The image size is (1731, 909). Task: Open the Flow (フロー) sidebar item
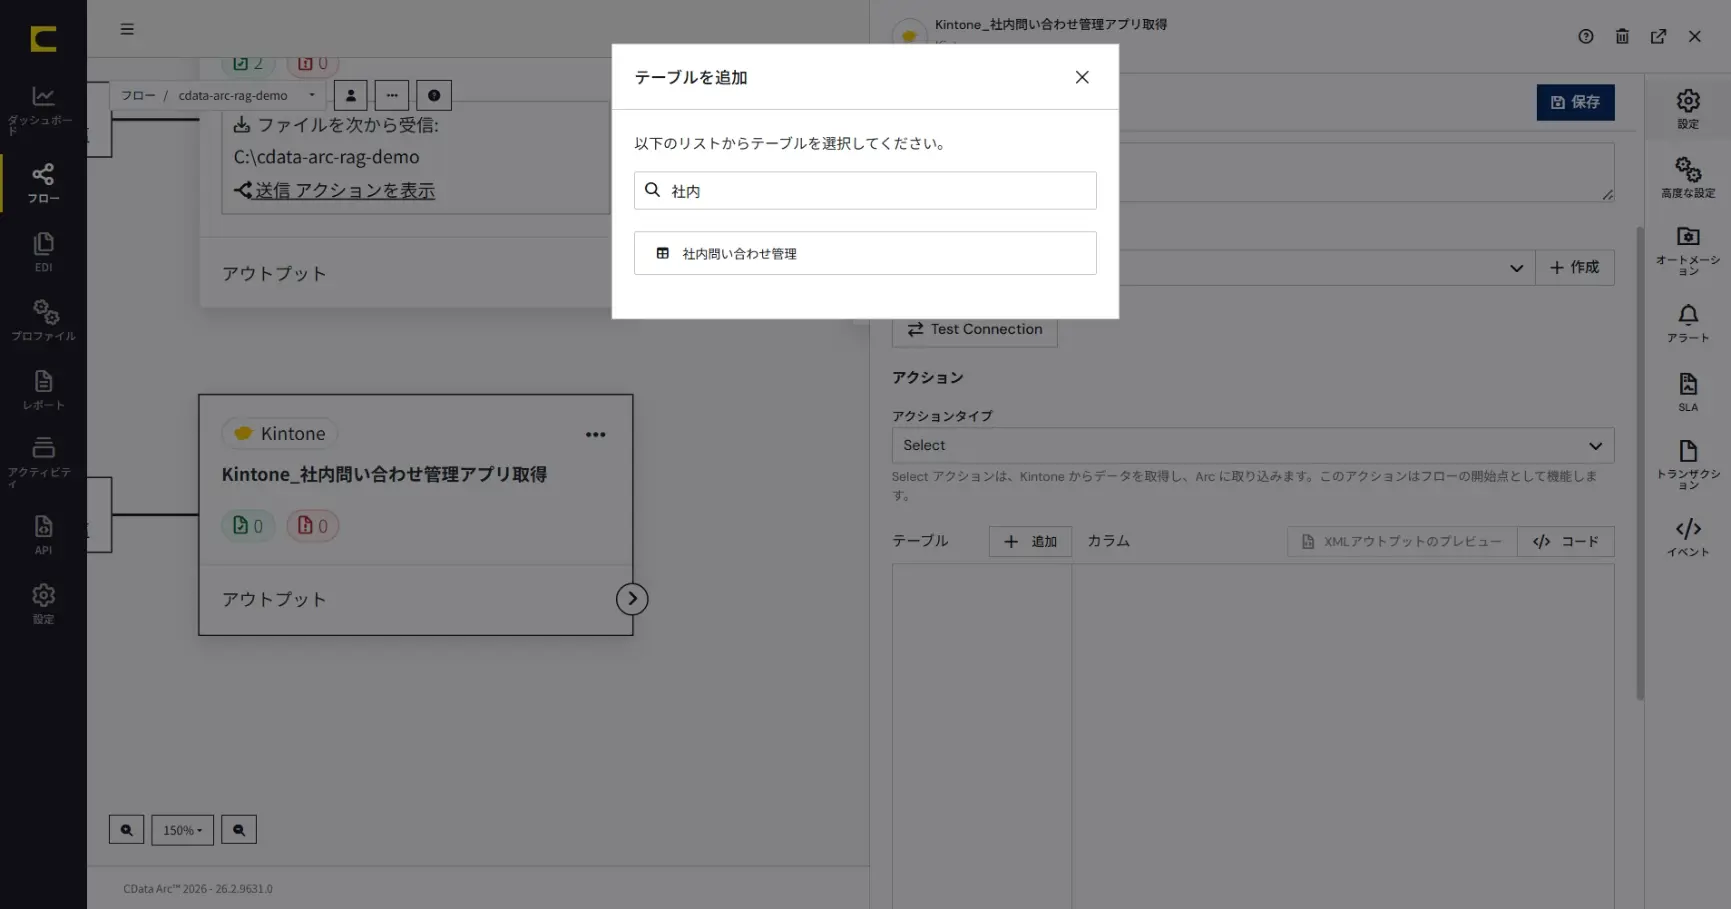coord(43,183)
